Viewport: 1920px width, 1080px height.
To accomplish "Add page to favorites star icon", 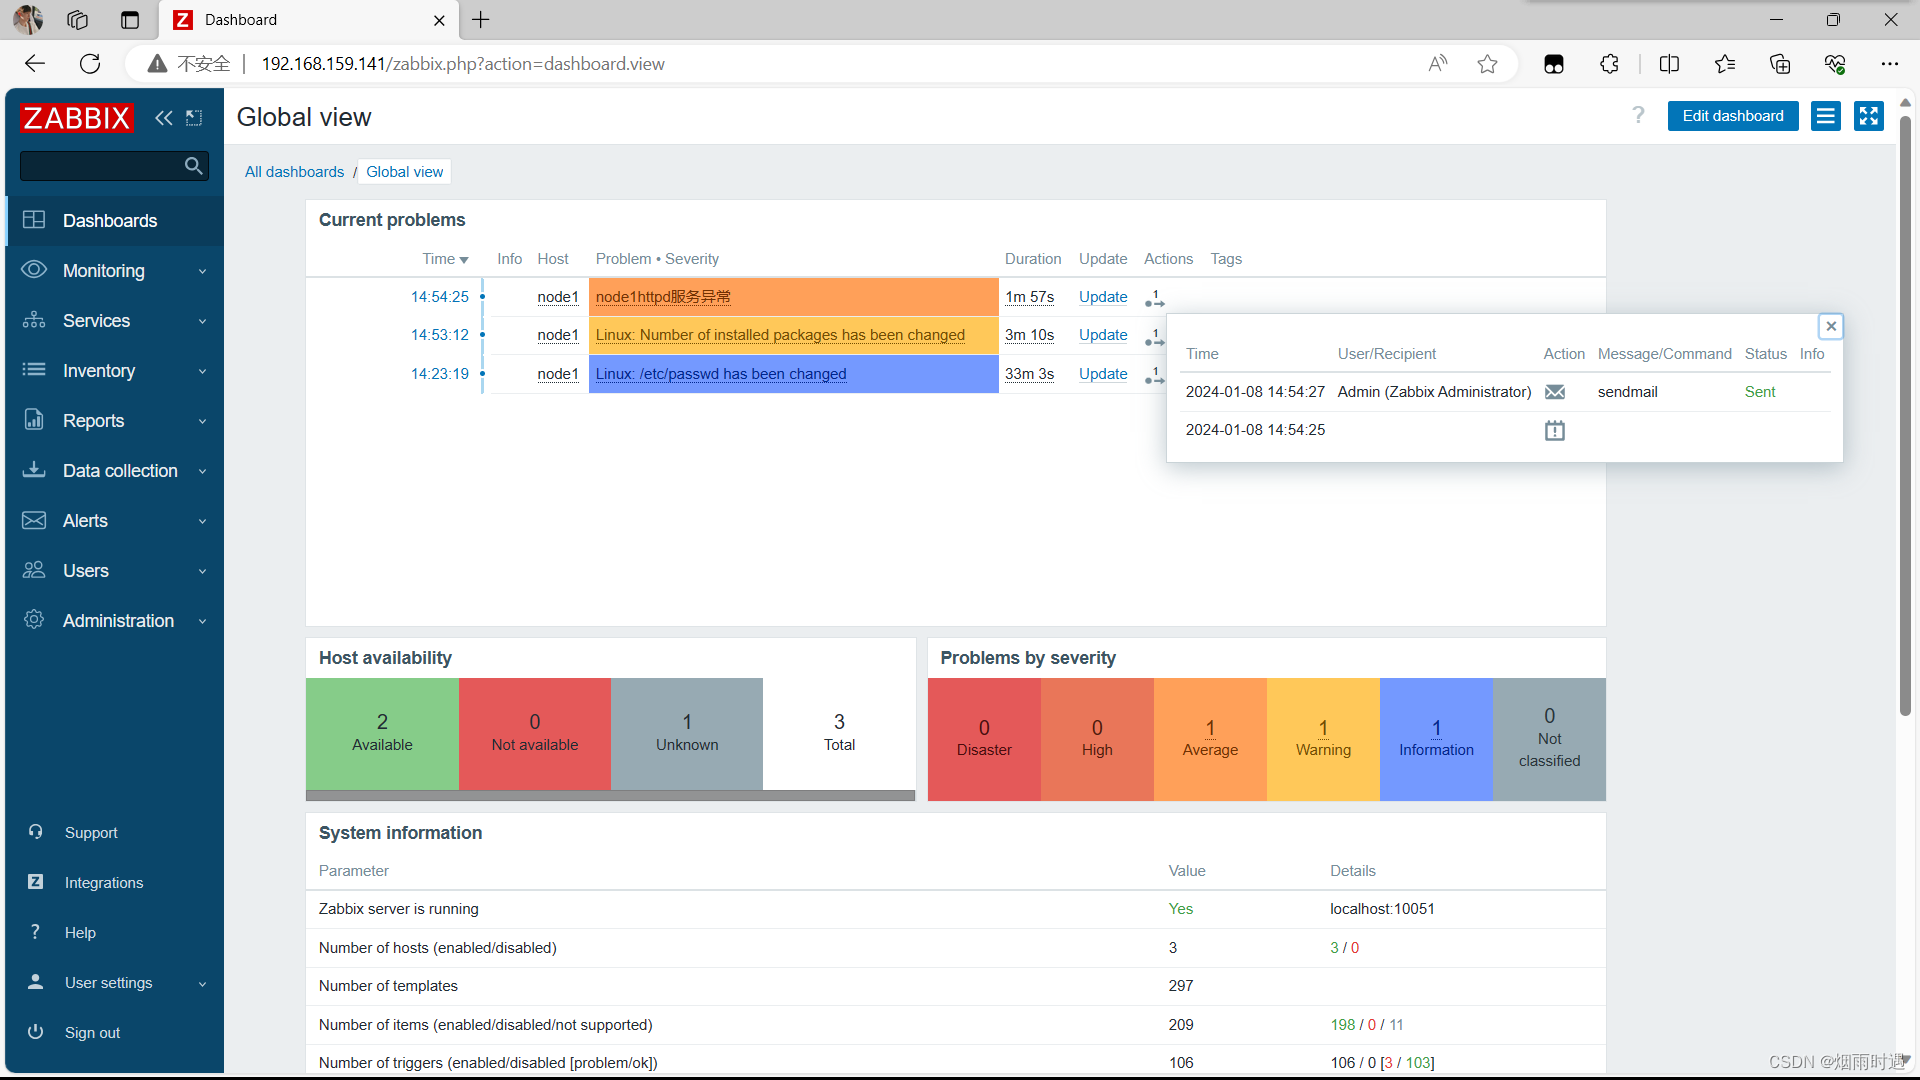I will [x=1487, y=64].
